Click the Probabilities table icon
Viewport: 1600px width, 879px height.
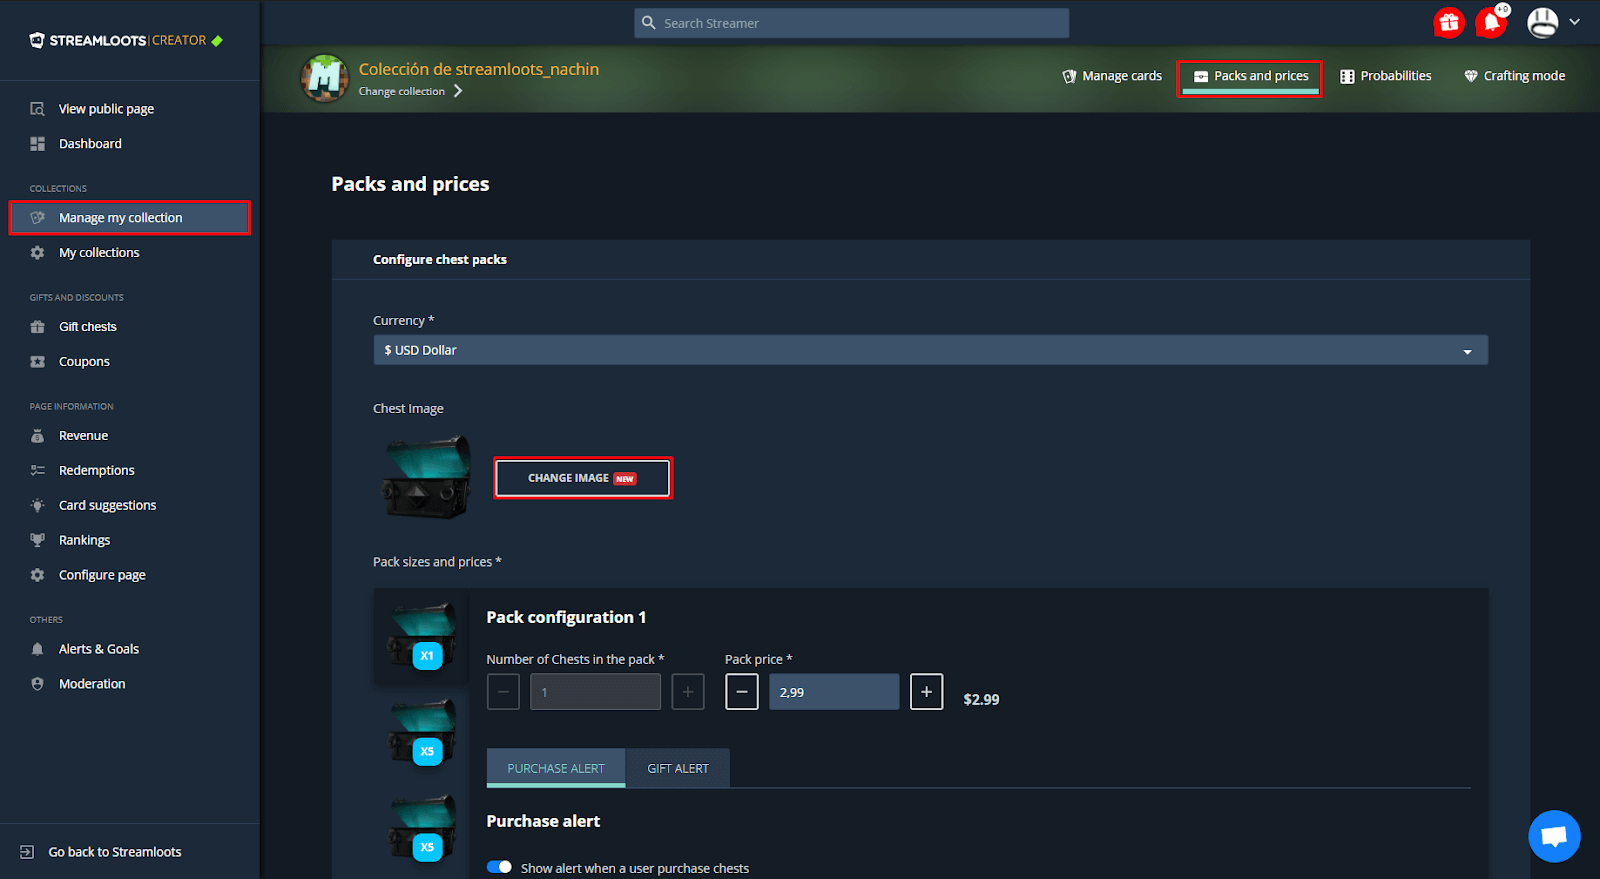click(x=1347, y=76)
